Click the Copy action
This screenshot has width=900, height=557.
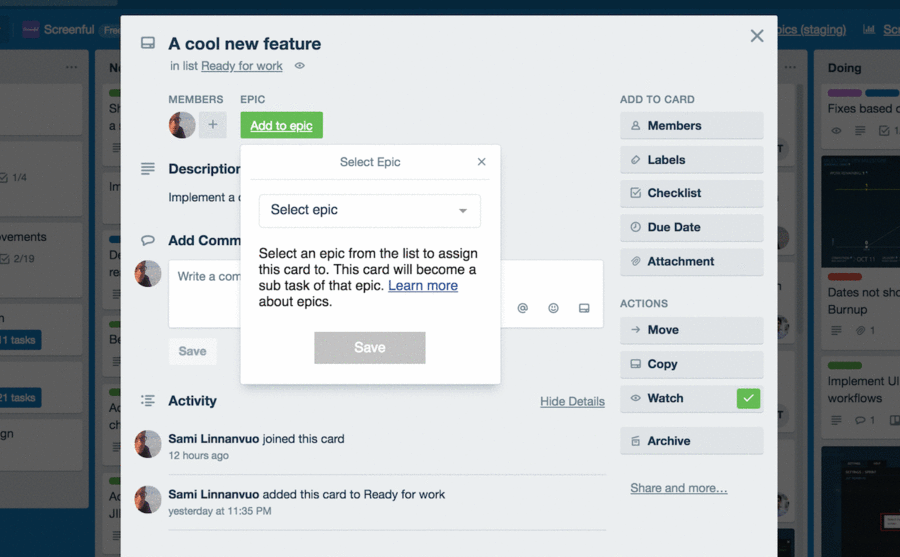691,364
